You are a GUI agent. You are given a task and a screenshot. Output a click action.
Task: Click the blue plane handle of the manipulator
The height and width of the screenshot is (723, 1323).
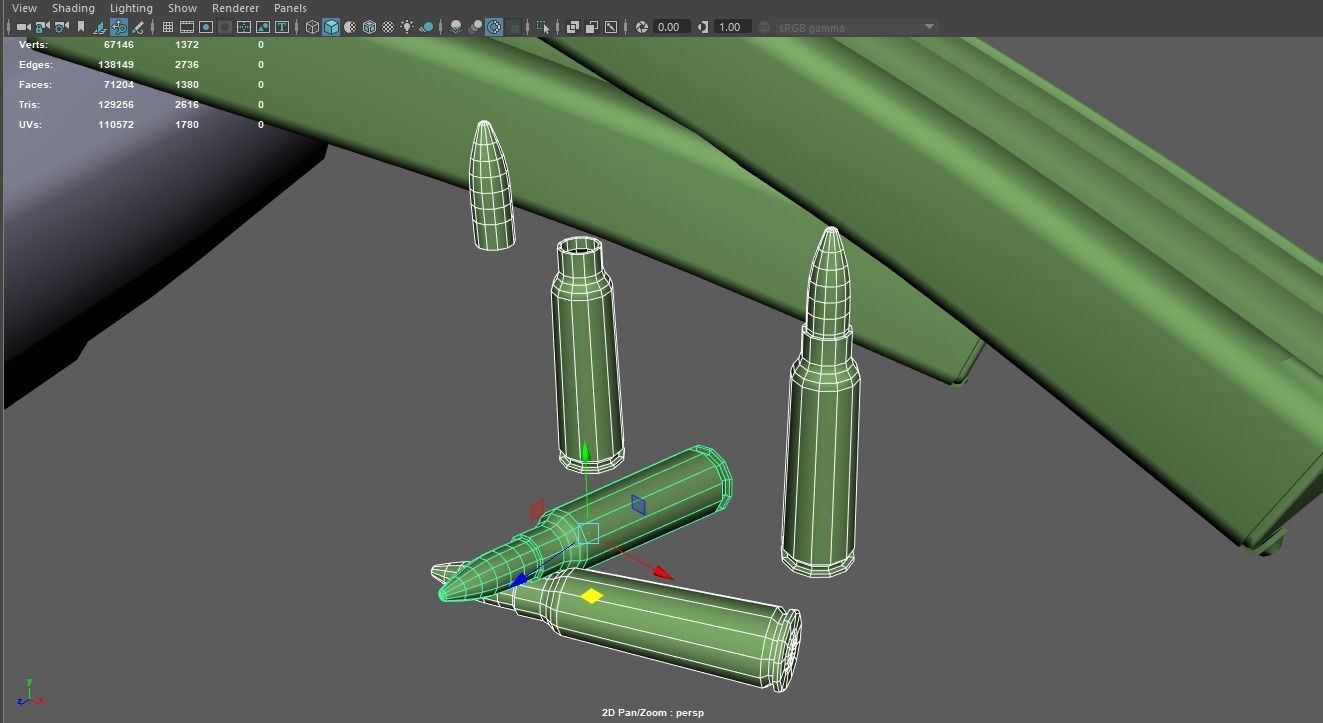[x=638, y=505]
